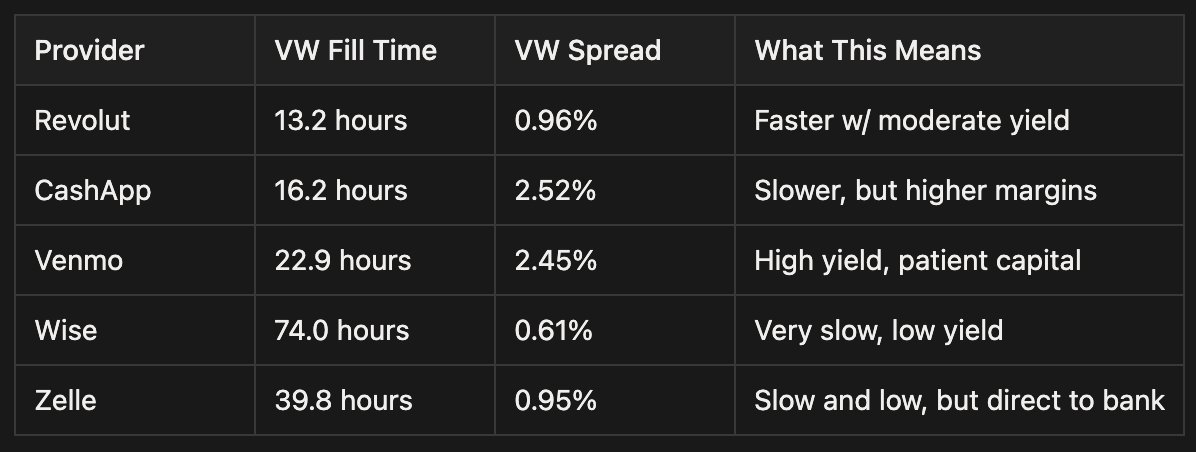
Task: Click the 2.52% spread value
Action: [x=555, y=190]
